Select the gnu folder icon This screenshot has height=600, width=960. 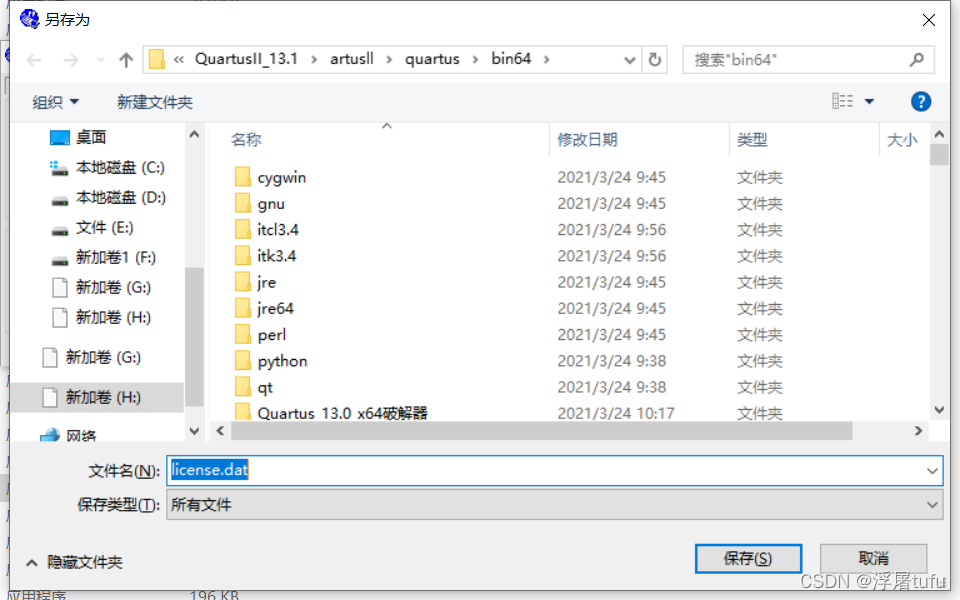point(242,203)
